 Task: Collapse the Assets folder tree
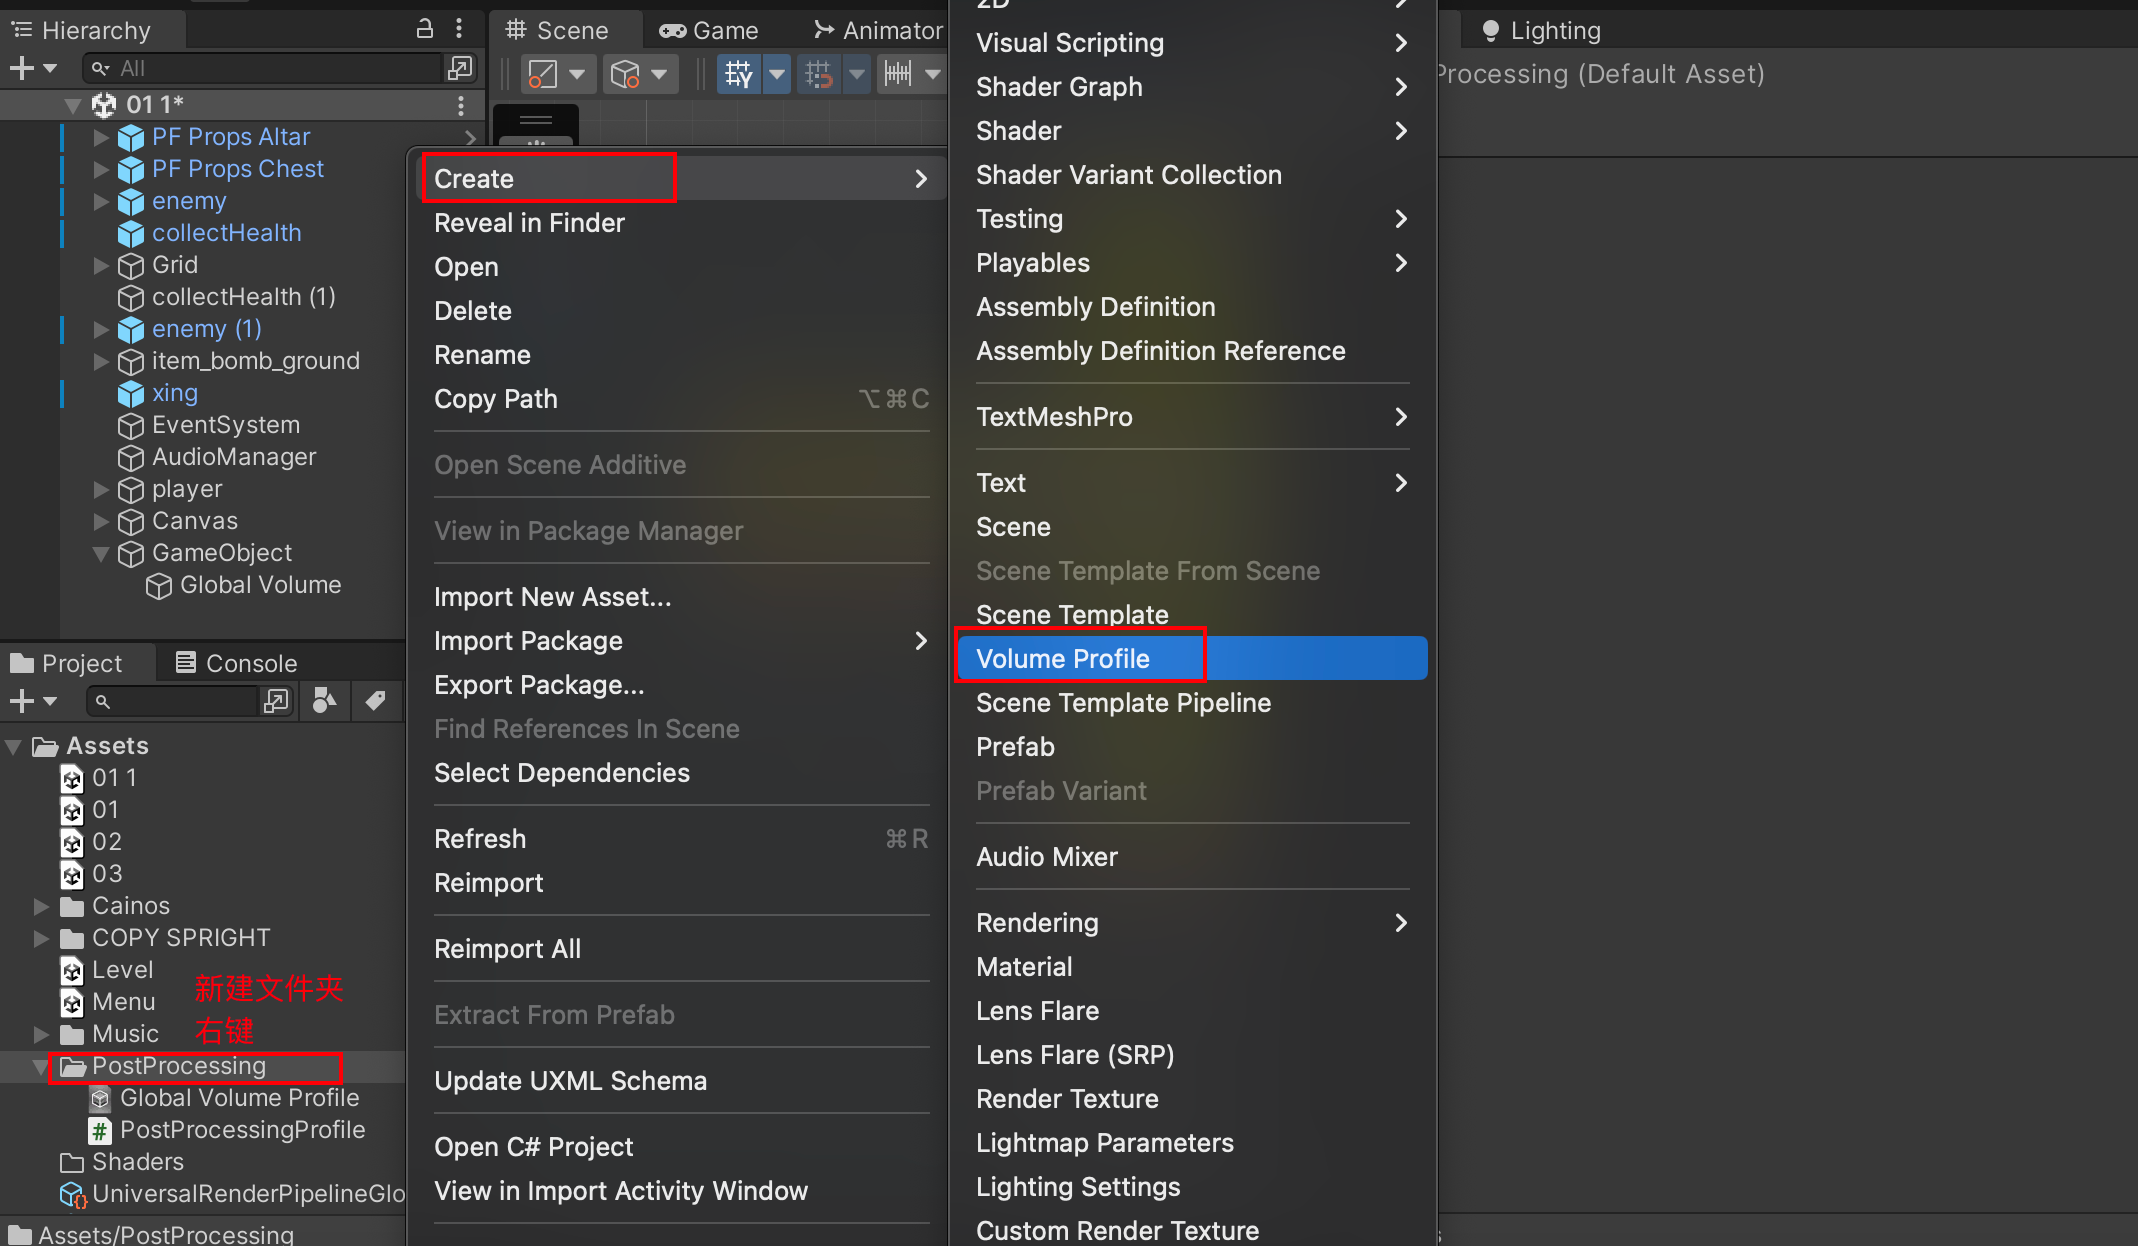(14, 746)
